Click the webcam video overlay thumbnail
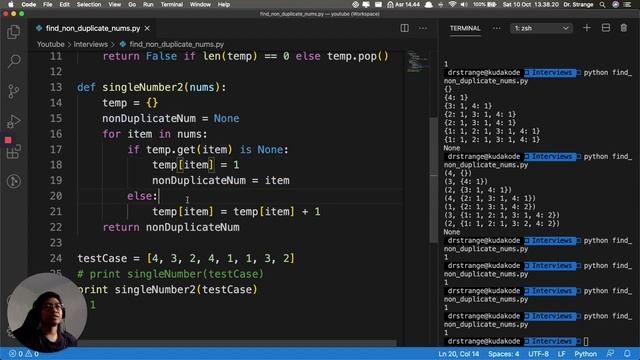 point(46,312)
